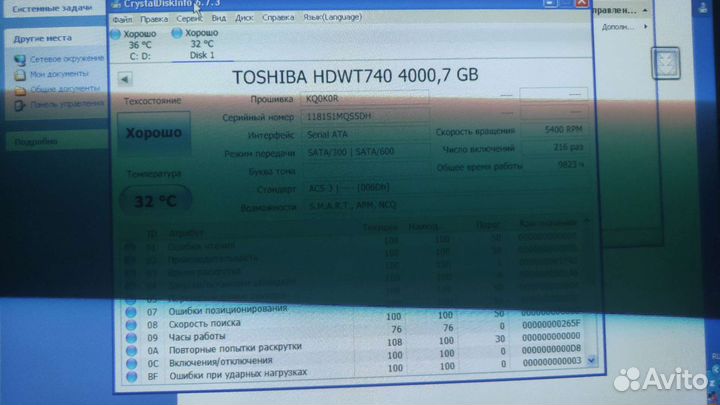Open the Правка menu

coord(154,19)
